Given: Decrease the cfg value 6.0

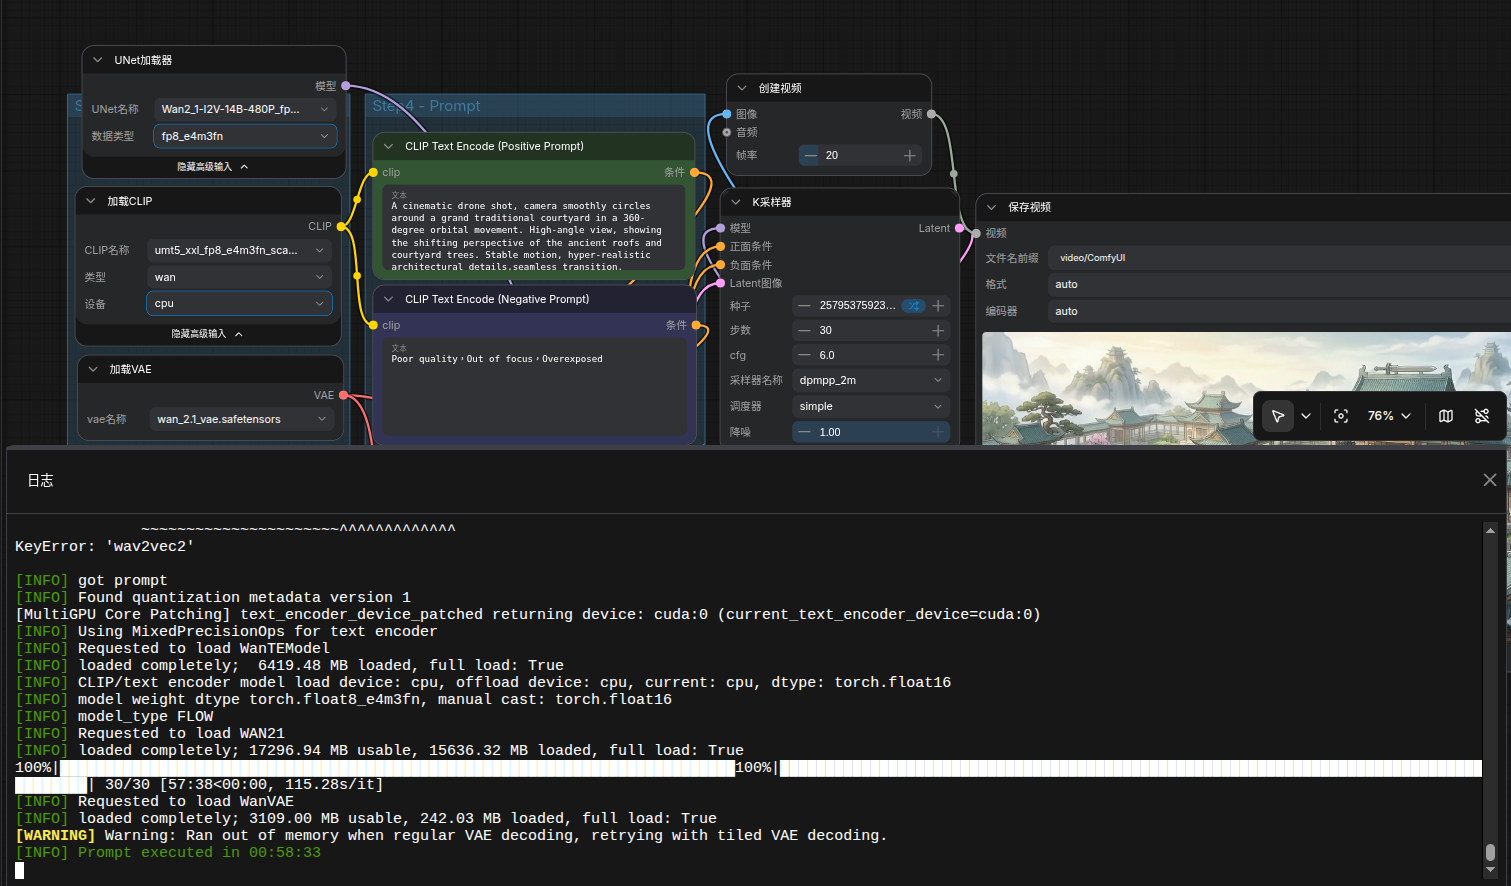Looking at the screenshot, I should (803, 355).
